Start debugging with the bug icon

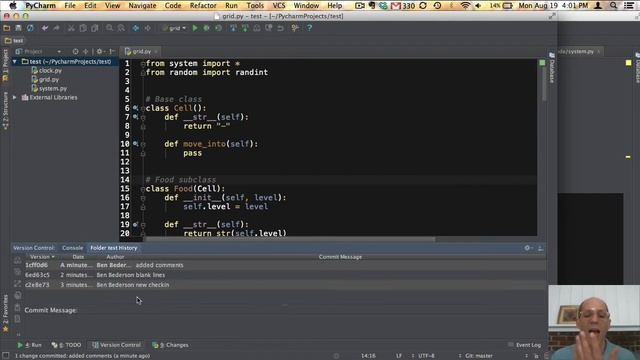(207, 28)
